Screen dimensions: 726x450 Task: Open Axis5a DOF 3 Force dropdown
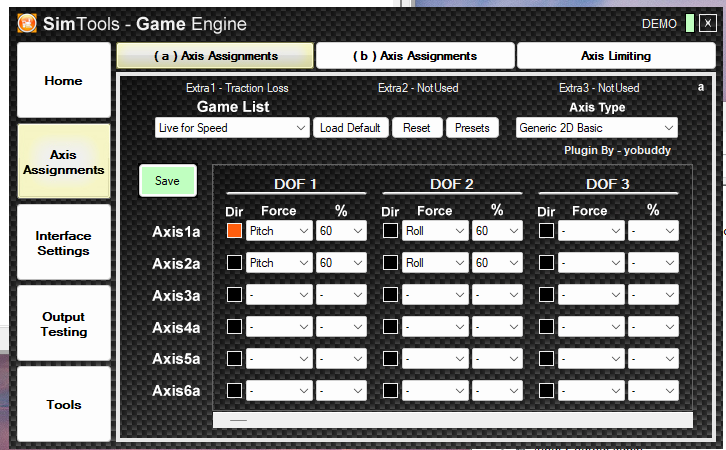click(591, 358)
